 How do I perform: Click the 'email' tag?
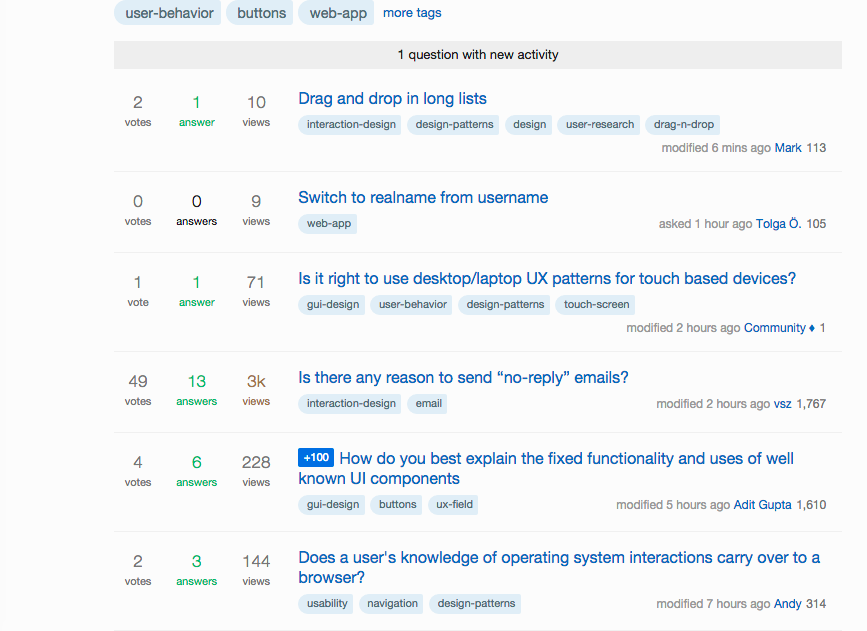point(428,404)
